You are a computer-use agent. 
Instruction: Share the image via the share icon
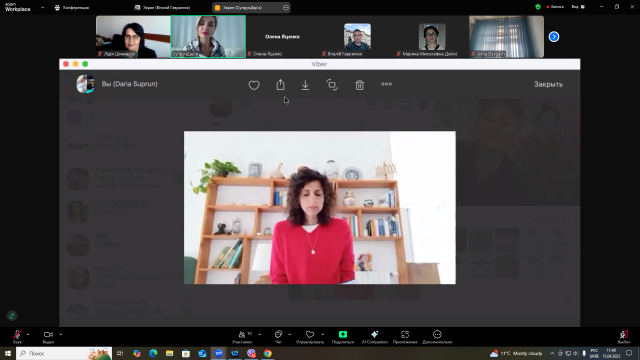280,84
